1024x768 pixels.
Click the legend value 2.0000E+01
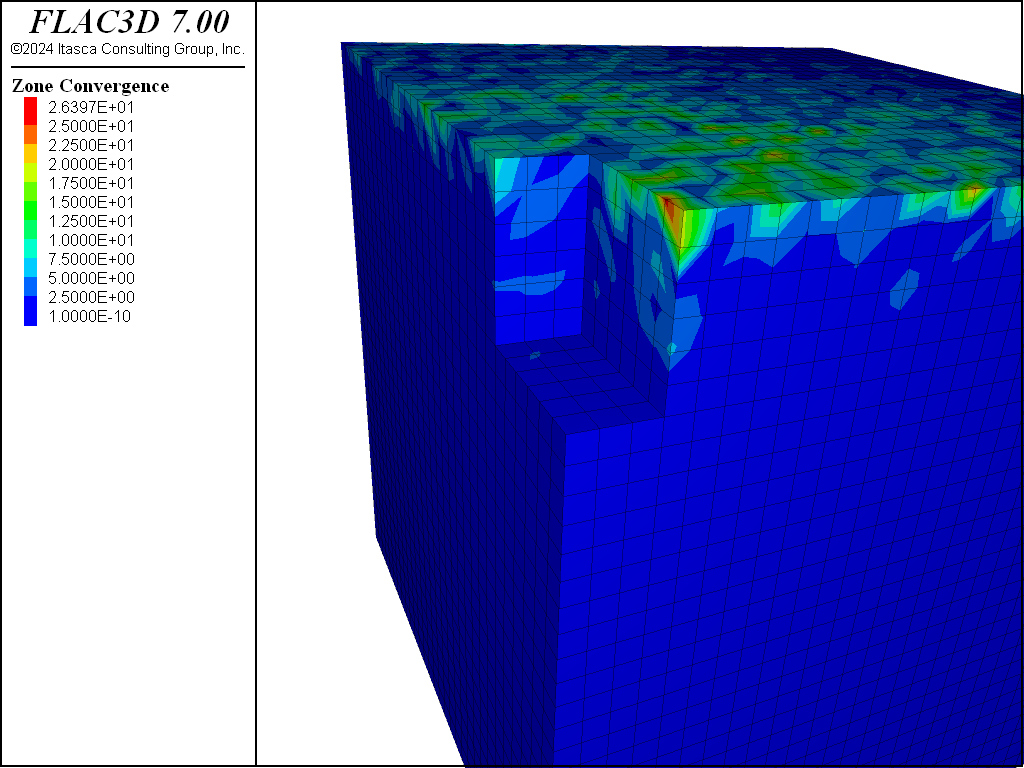tap(91, 164)
